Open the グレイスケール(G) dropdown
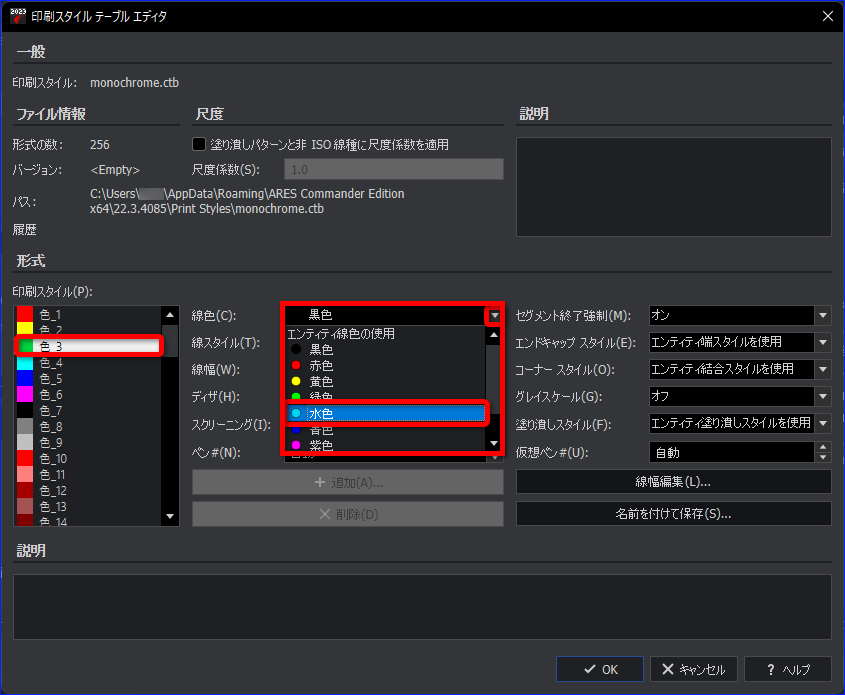Viewport: 845px width, 695px height. tap(822, 397)
